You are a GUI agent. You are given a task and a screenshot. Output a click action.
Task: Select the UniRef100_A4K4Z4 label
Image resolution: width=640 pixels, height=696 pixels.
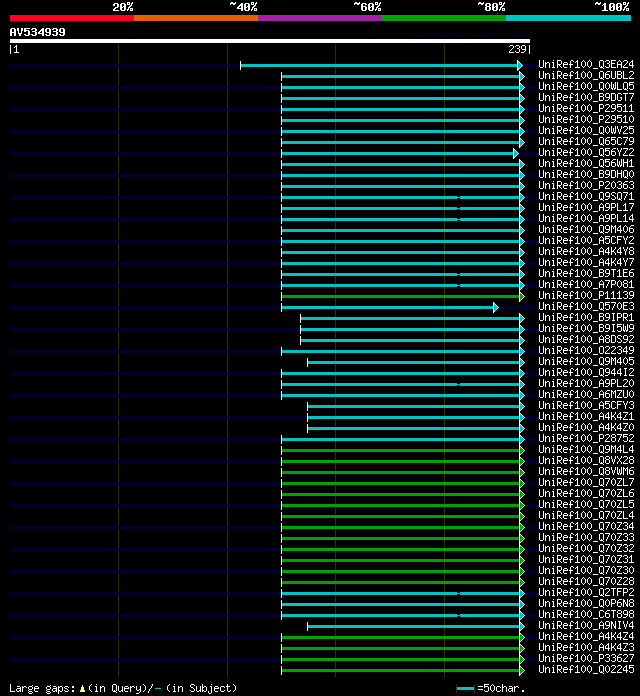click(586, 636)
